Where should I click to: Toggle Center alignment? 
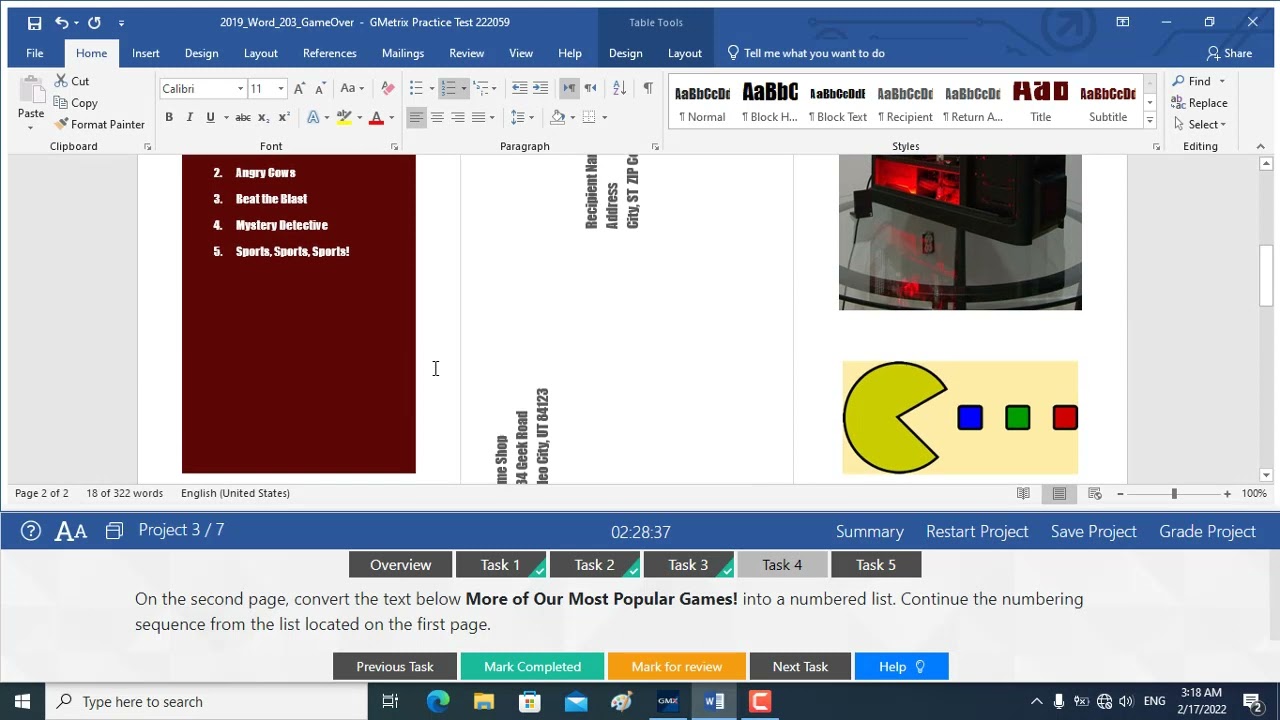click(x=437, y=117)
